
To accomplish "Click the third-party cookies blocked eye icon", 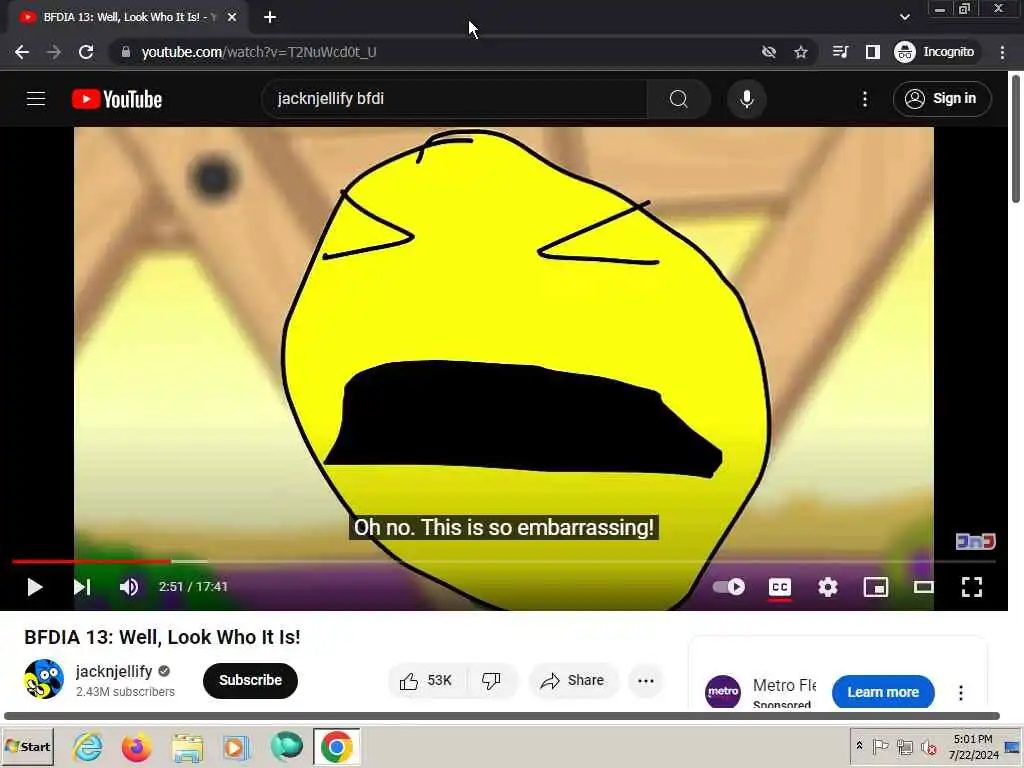I will tap(769, 52).
